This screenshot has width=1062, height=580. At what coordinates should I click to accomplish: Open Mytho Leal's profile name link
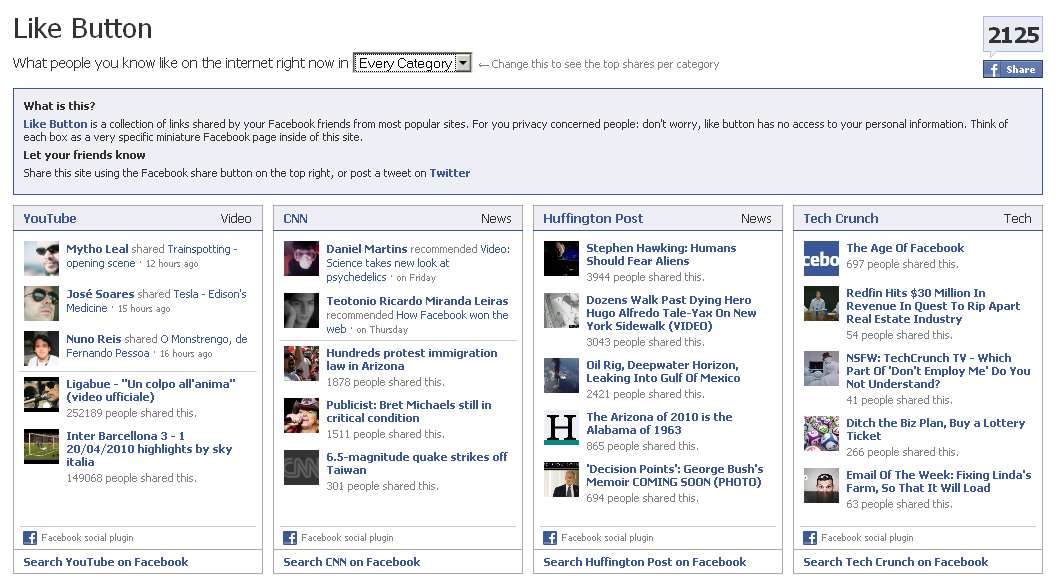tap(97, 249)
